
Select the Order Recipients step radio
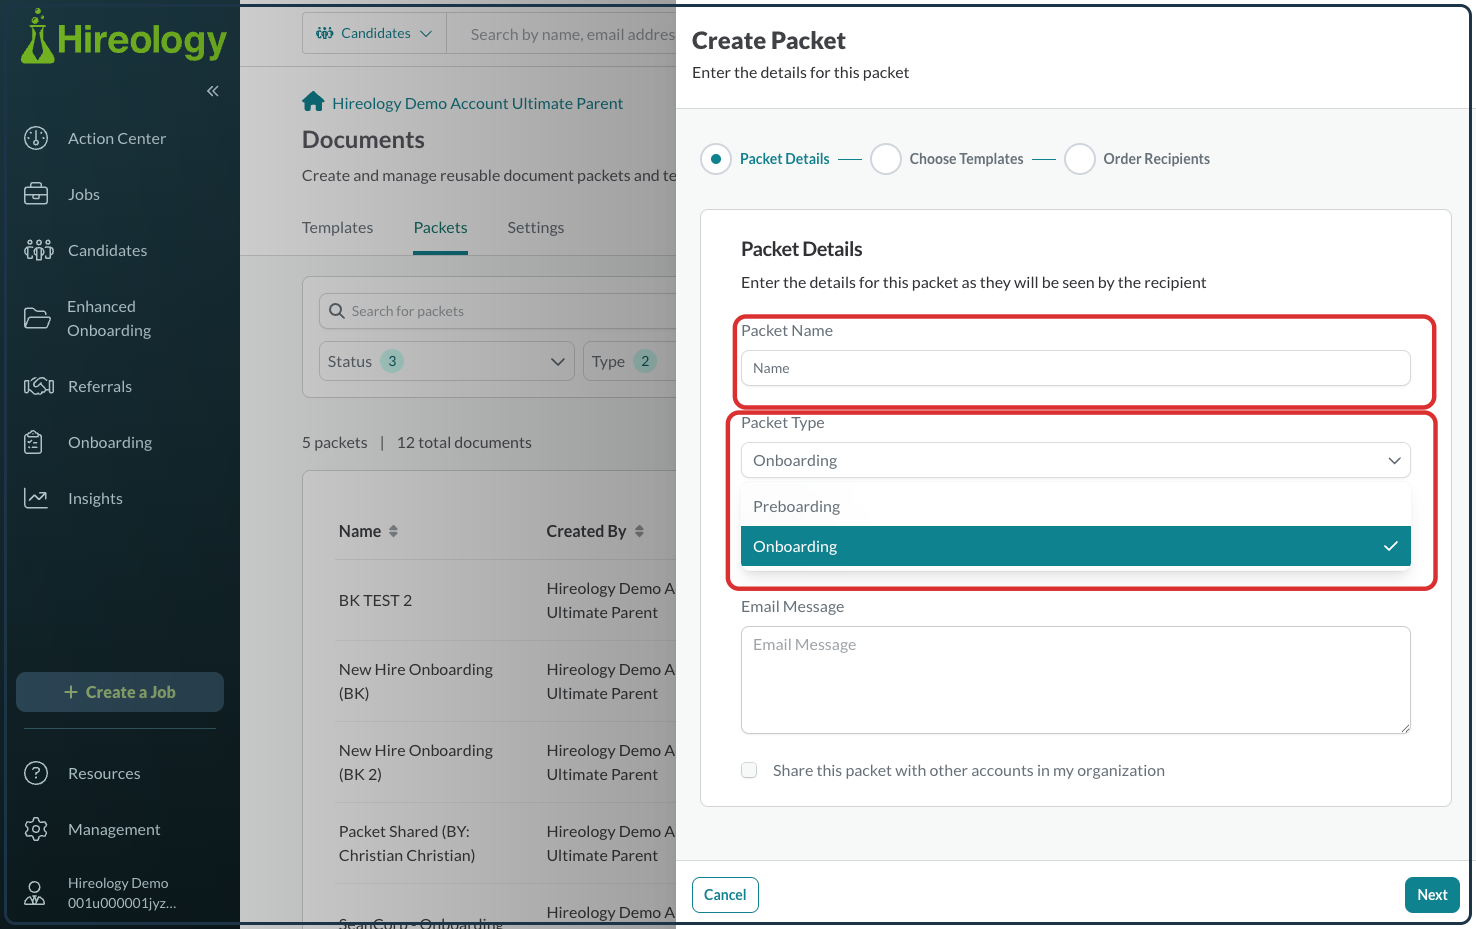[1080, 159]
